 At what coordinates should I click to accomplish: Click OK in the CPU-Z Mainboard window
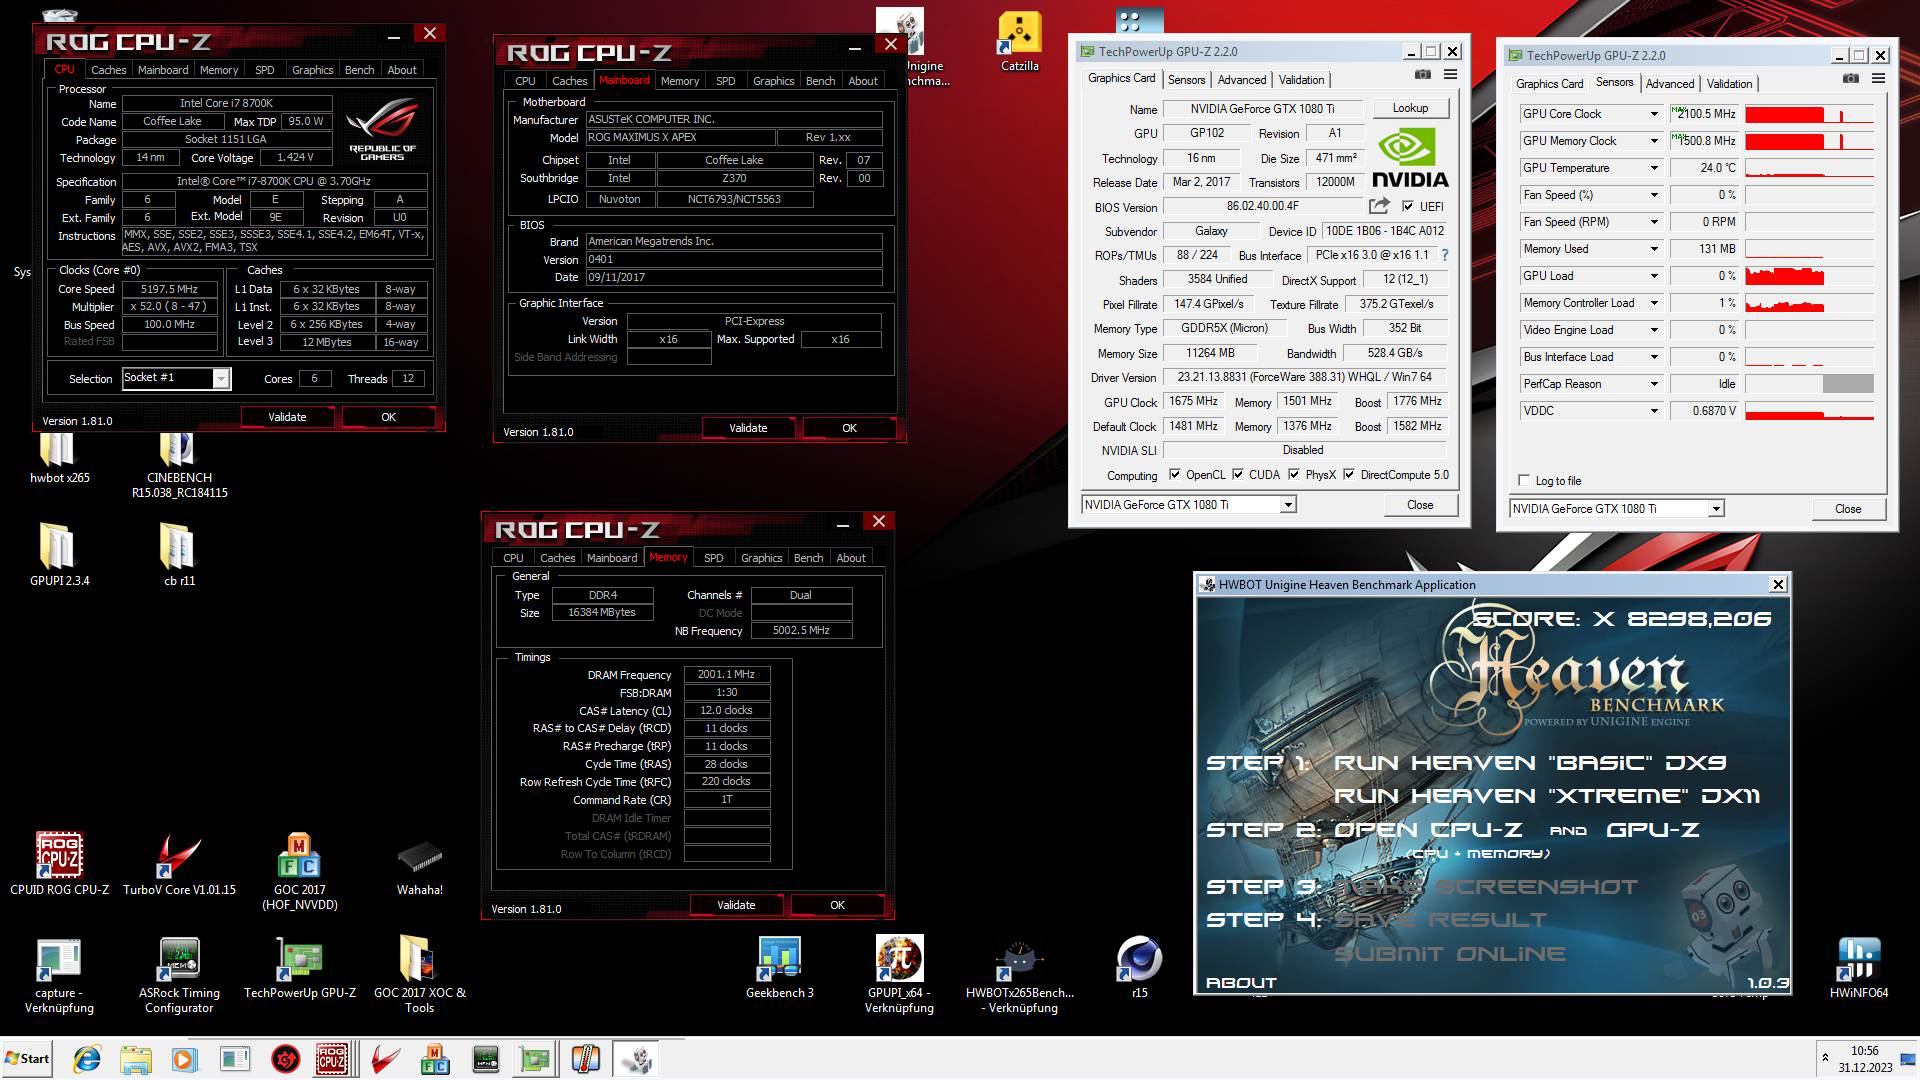[849, 428]
